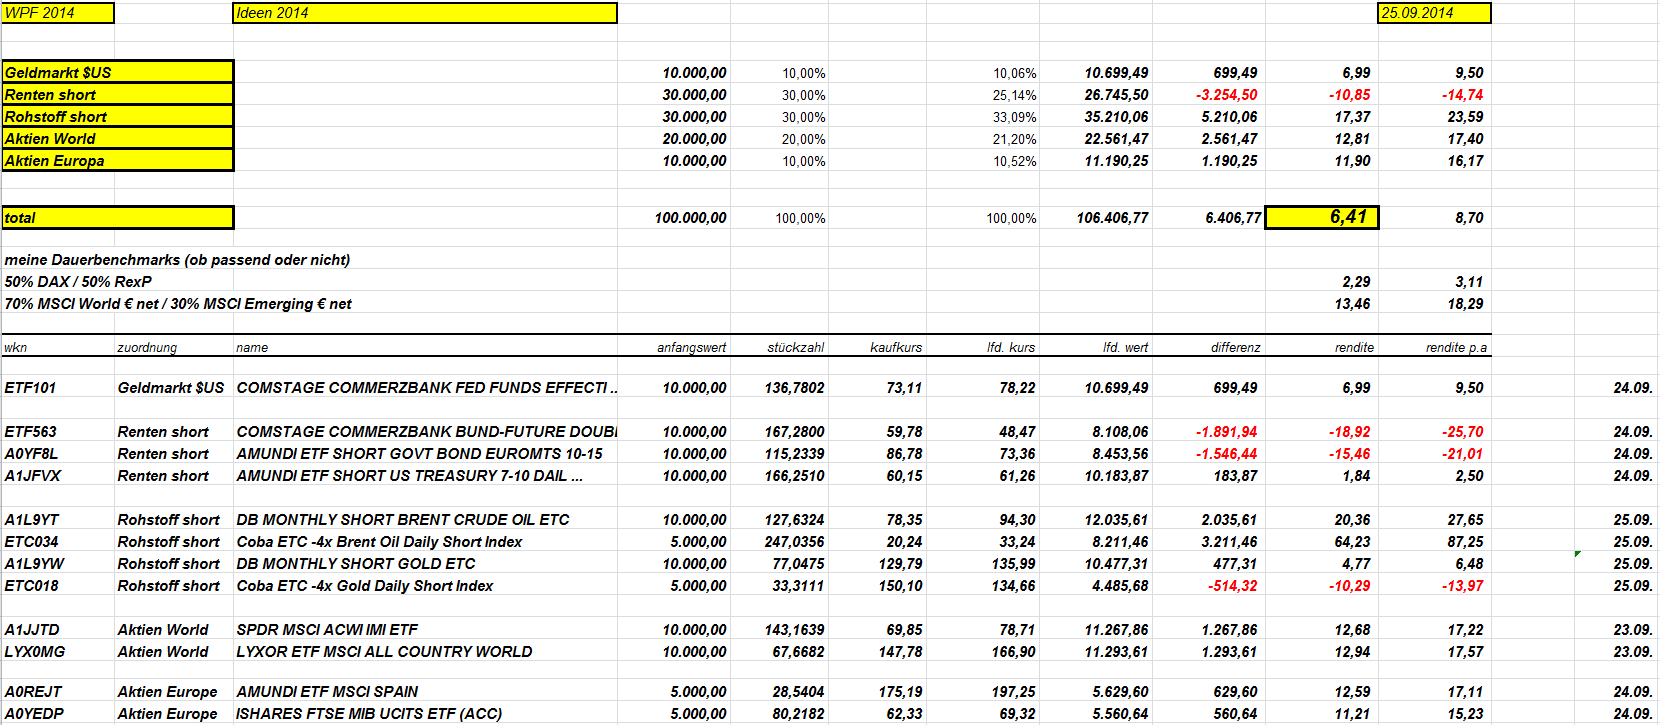Click the WKN cell "LYX0MG"
This screenshot has width=1660, height=725.
pos(35,652)
